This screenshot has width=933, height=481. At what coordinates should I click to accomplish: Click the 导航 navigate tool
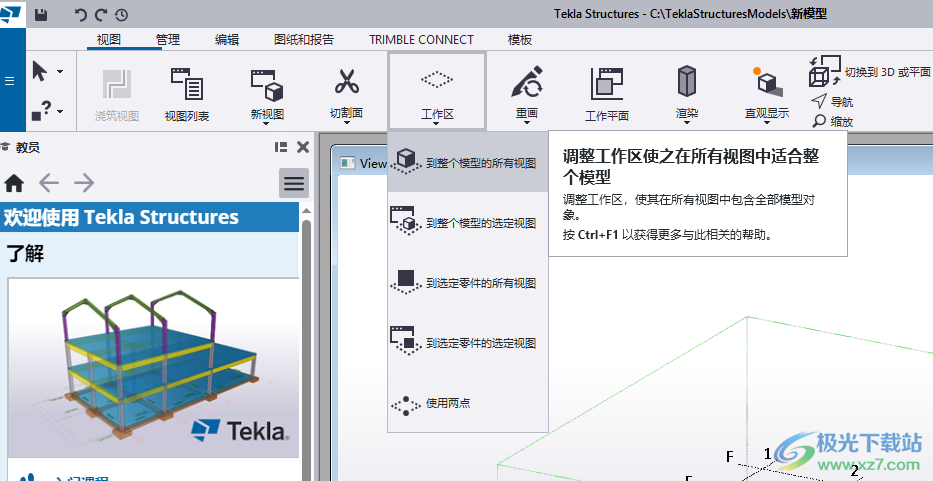(832, 101)
